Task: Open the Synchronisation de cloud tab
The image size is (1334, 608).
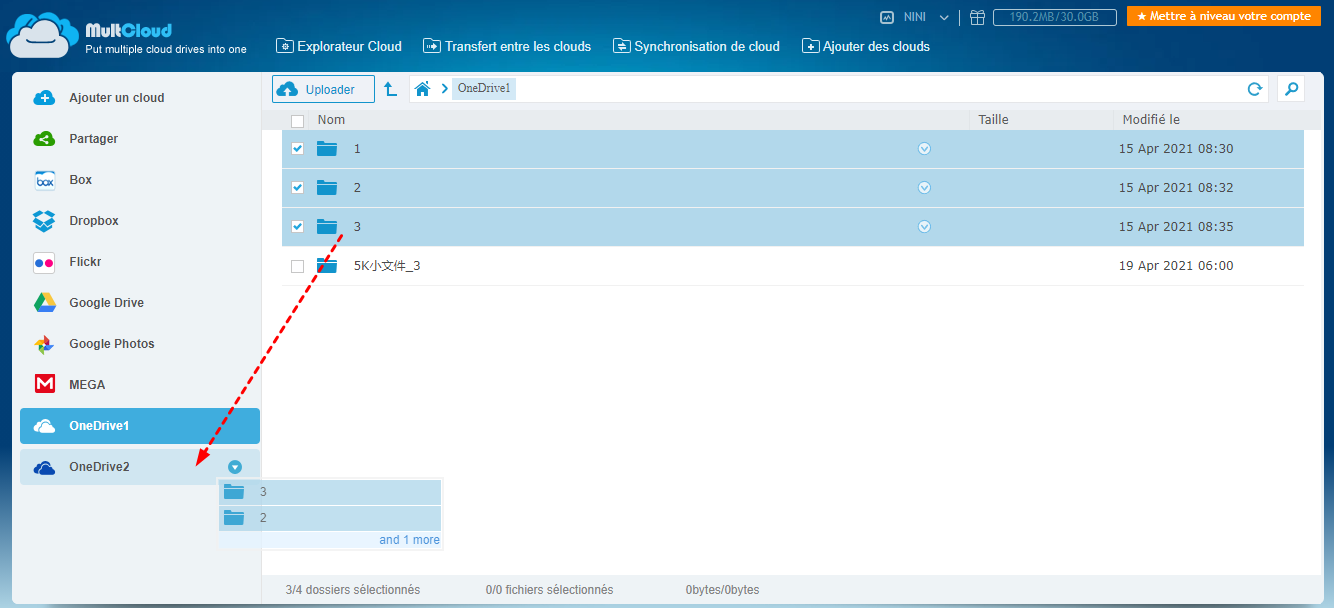Action: pos(696,46)
